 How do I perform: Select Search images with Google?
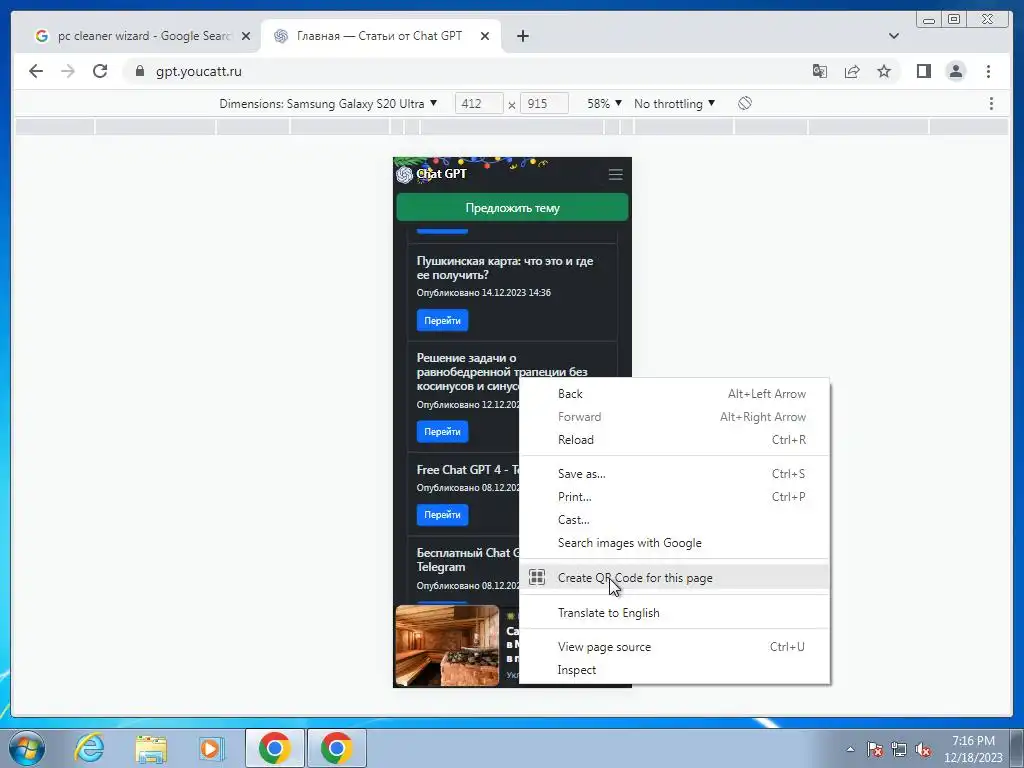click(x=675, y=543)
